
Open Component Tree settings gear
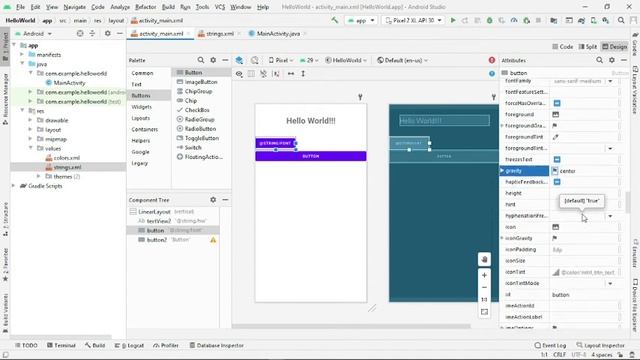[213, 200]
